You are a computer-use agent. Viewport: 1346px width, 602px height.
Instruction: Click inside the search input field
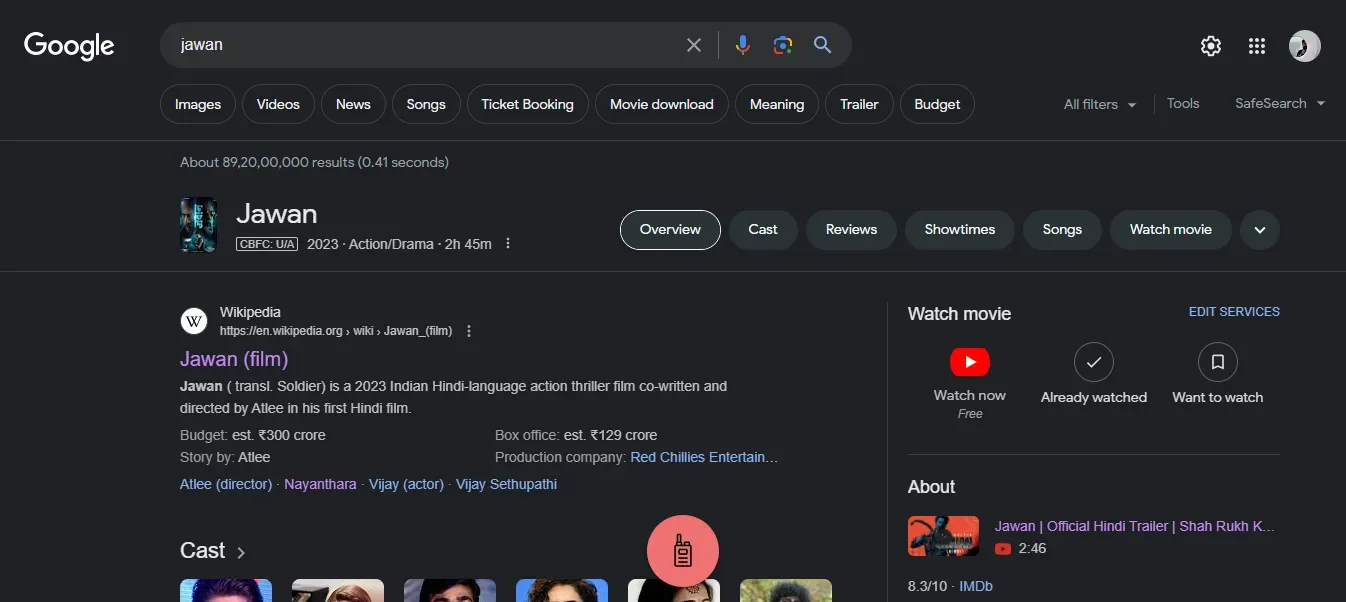point(425,45)
